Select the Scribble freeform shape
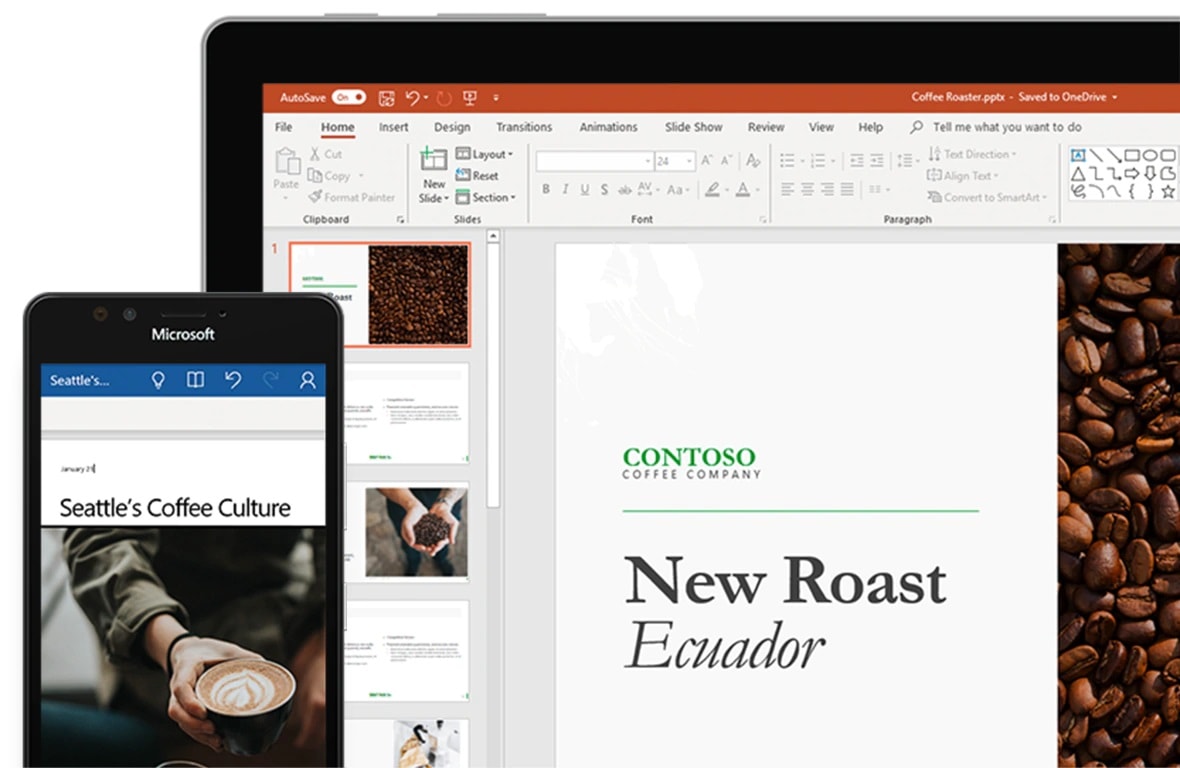Viewport: 1180px width, 768px height. point(1078,192)
